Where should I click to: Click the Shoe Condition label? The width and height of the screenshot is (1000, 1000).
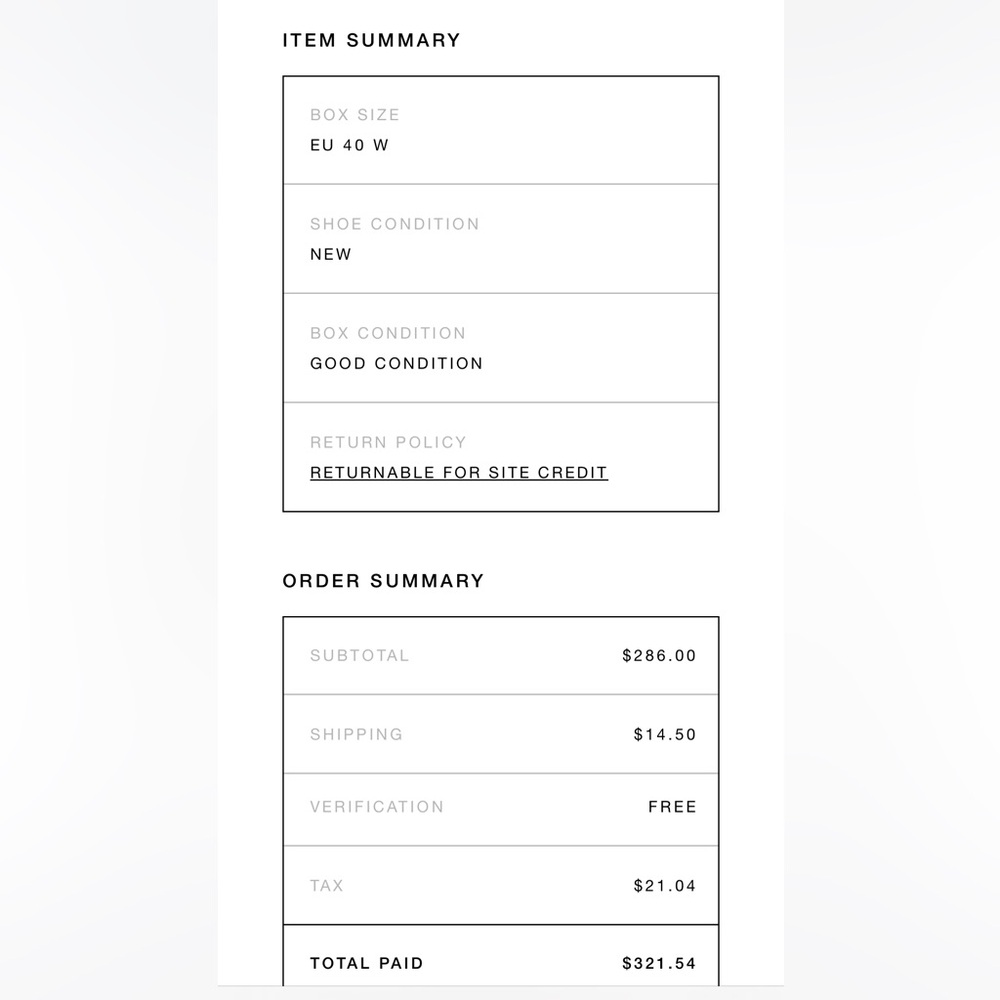click(x=394, y=224)
